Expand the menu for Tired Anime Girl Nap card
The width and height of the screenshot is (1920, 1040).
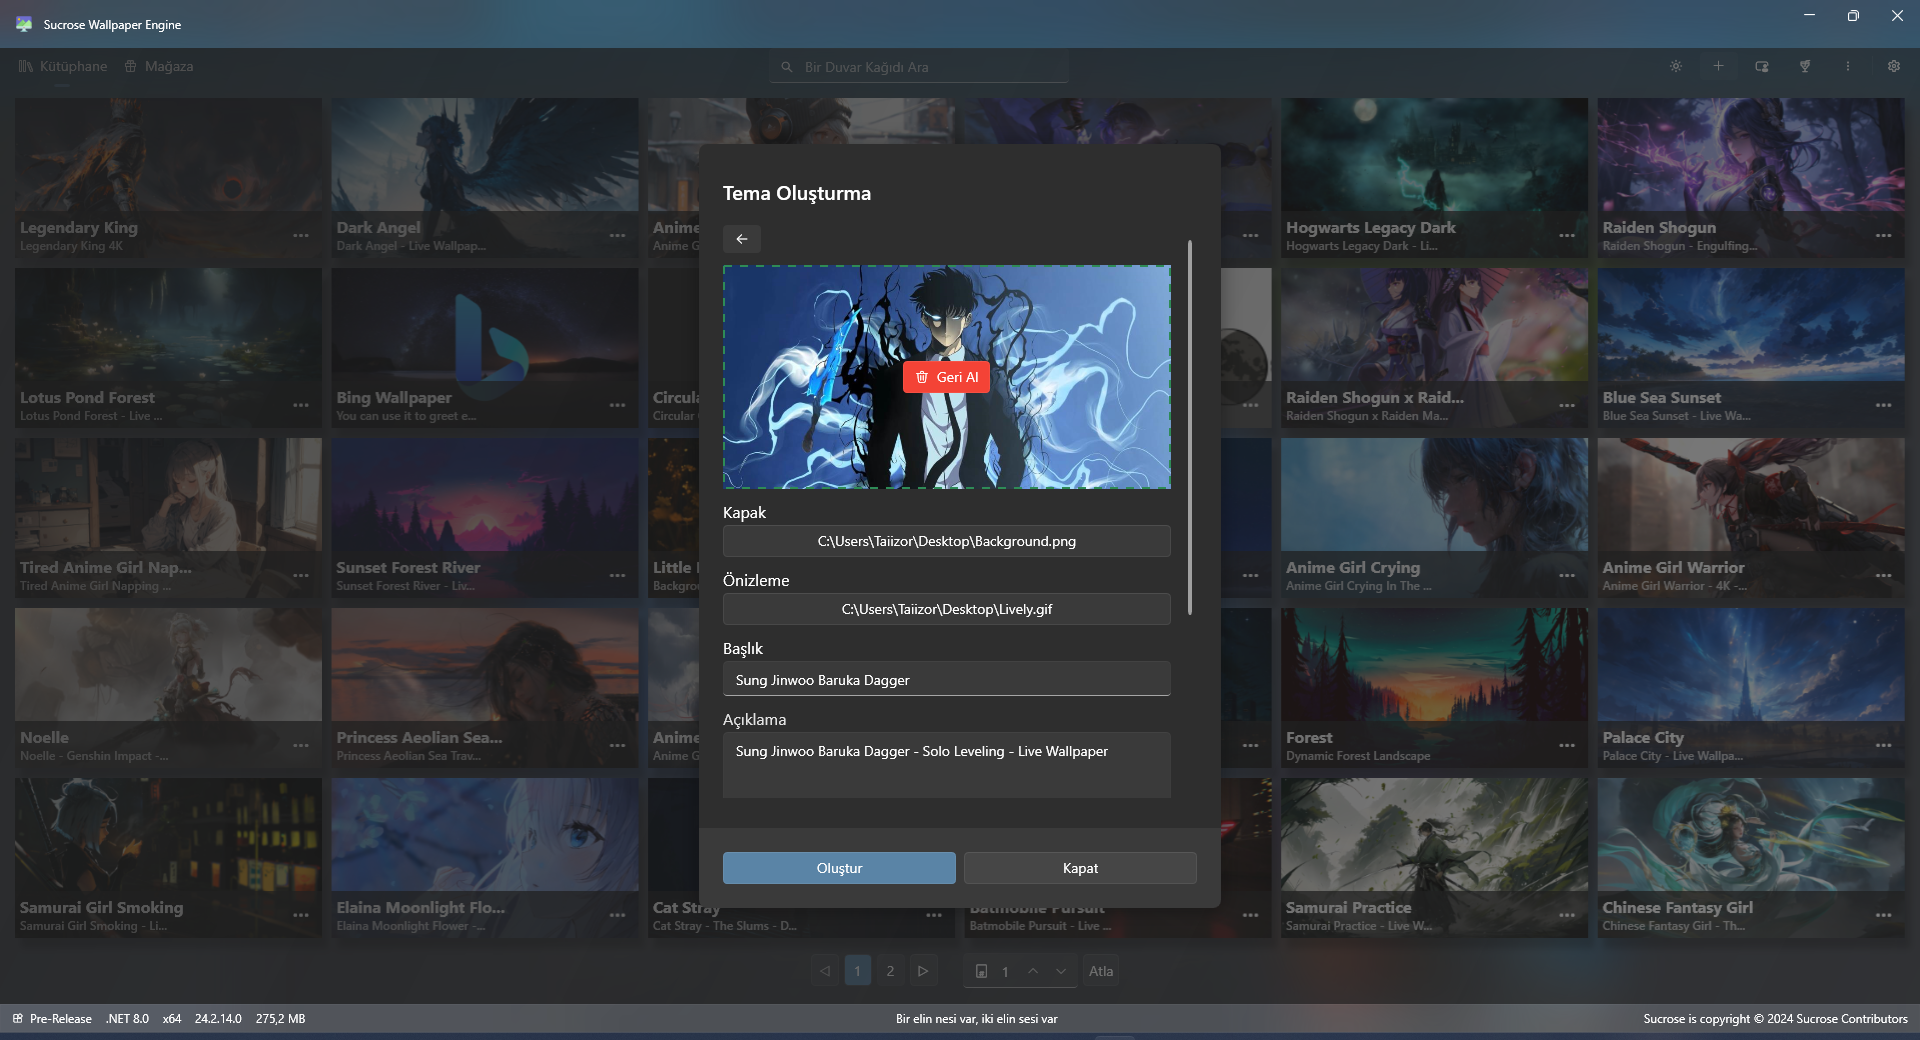click(x=301, y=576)
